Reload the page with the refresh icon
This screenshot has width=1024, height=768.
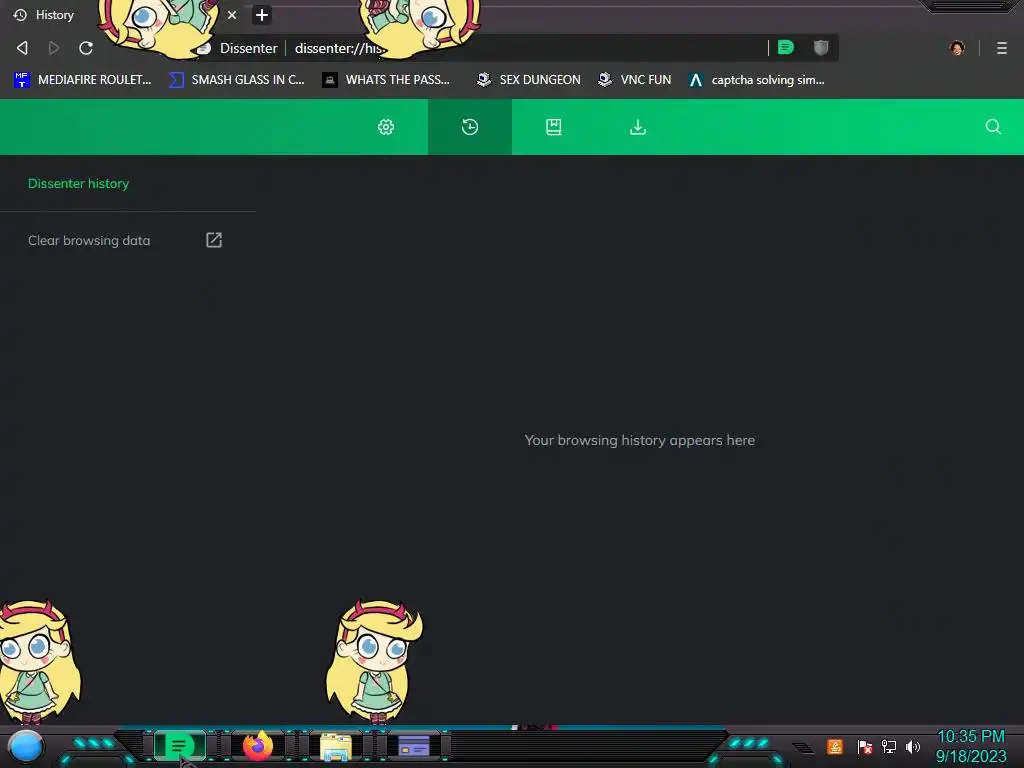(86, 48)
